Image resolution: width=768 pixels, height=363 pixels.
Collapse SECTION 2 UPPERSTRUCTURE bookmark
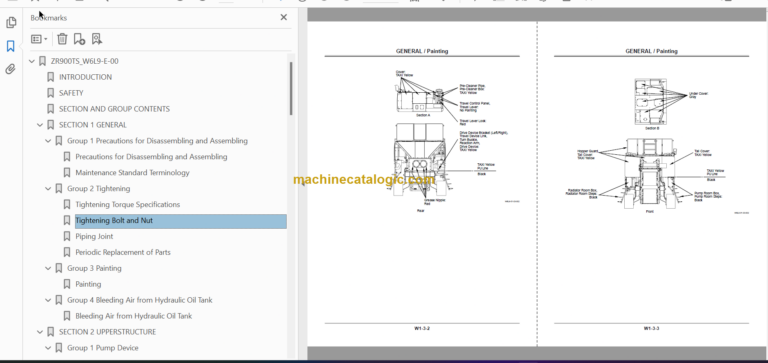coord(40,332)
